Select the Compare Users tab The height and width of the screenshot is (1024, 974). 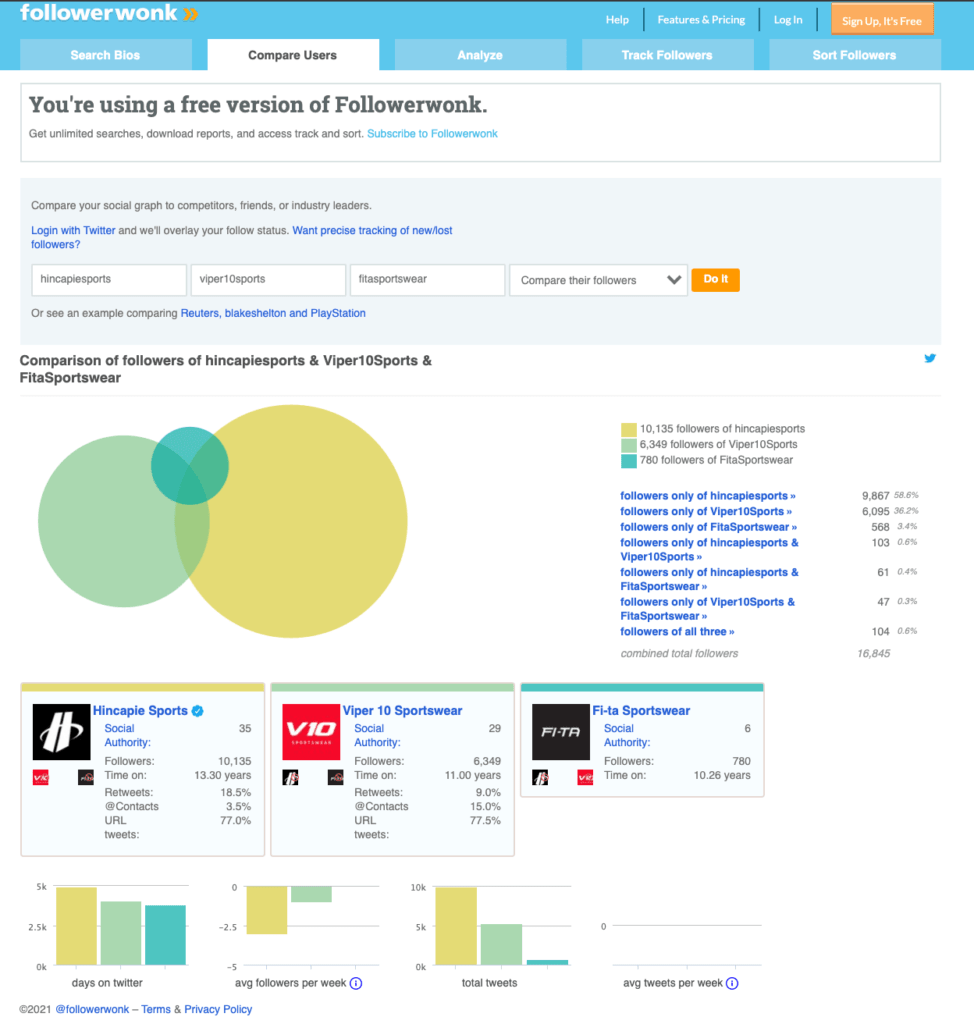point(293,55)
